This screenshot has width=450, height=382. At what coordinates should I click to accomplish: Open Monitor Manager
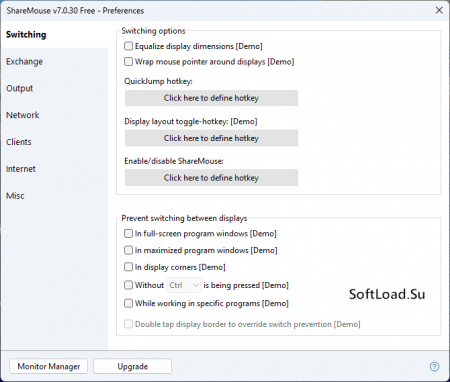point(49,366)
